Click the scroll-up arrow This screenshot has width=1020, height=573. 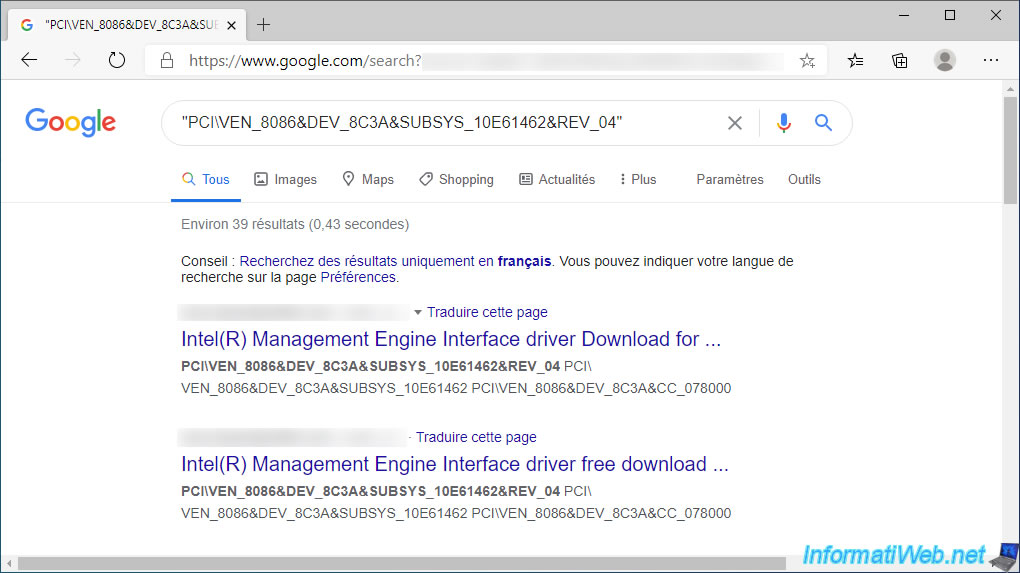[x=1010, y=88]
